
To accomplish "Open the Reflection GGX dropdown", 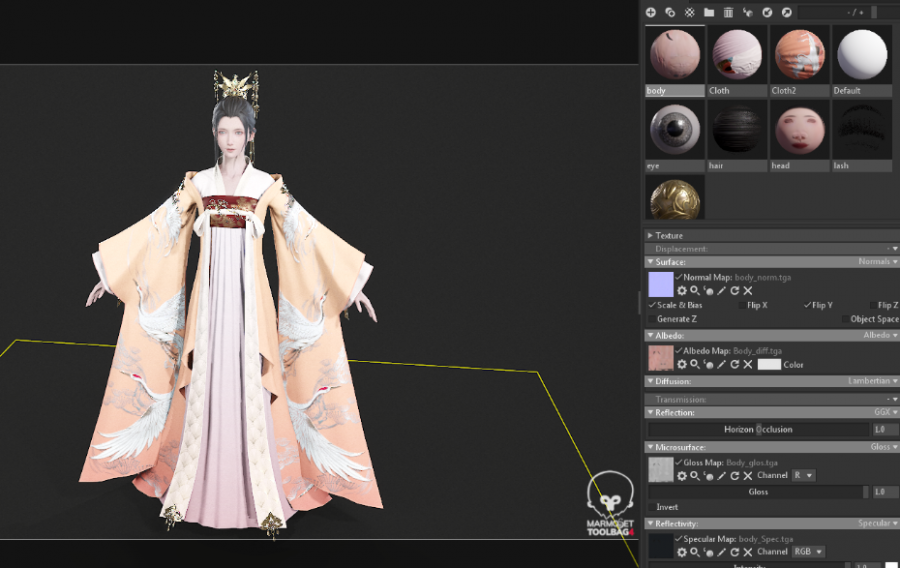I will pos(886,412).
